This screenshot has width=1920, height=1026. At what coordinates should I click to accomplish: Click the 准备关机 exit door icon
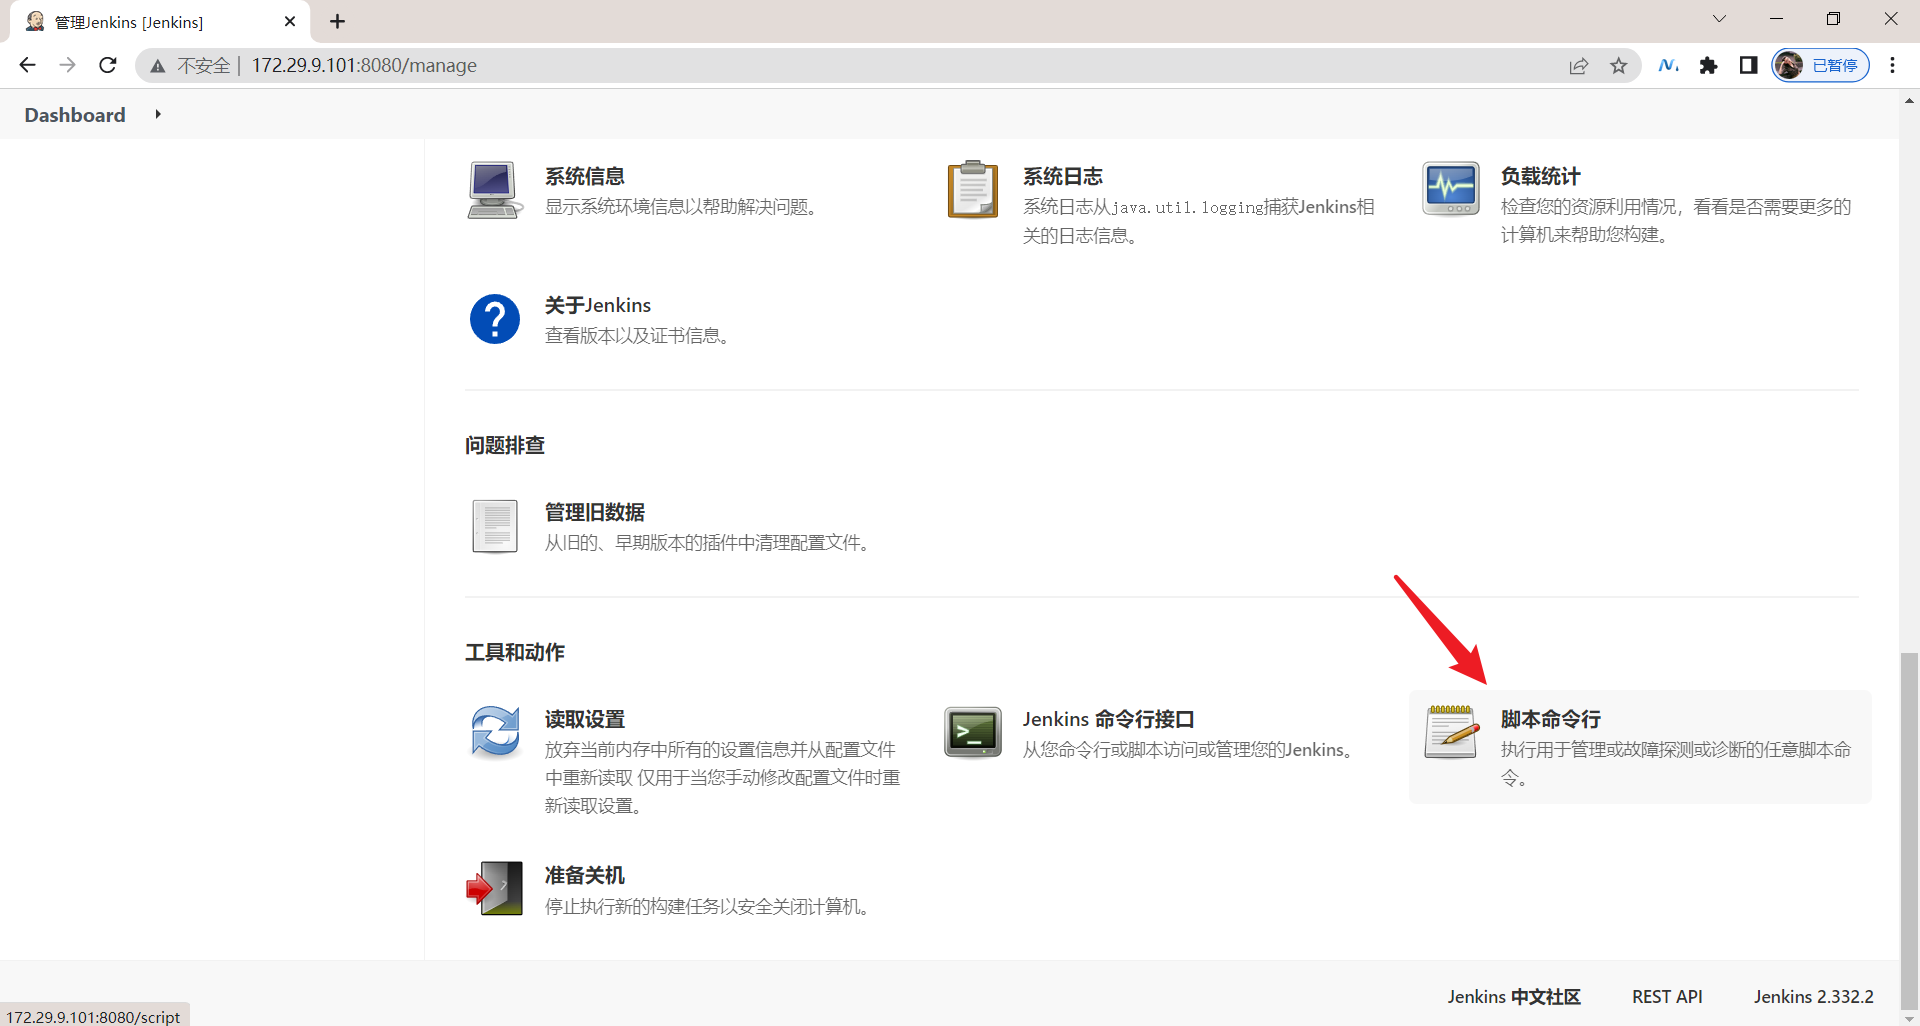coord(495,888)
